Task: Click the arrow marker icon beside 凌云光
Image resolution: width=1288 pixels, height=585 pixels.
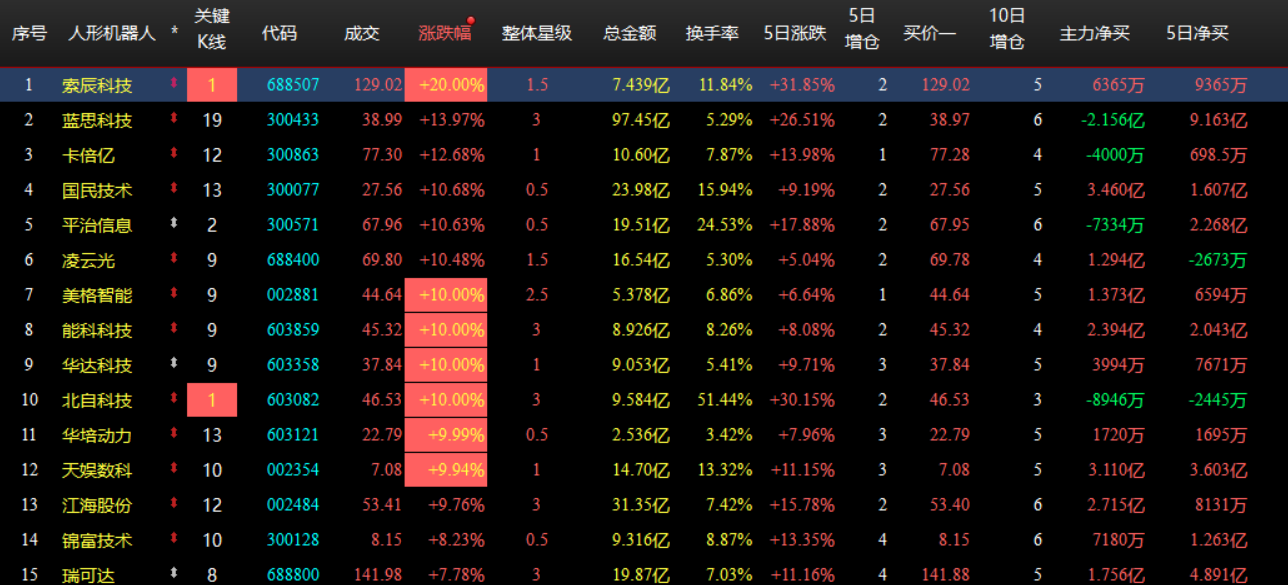Action: tap(175, 259)
